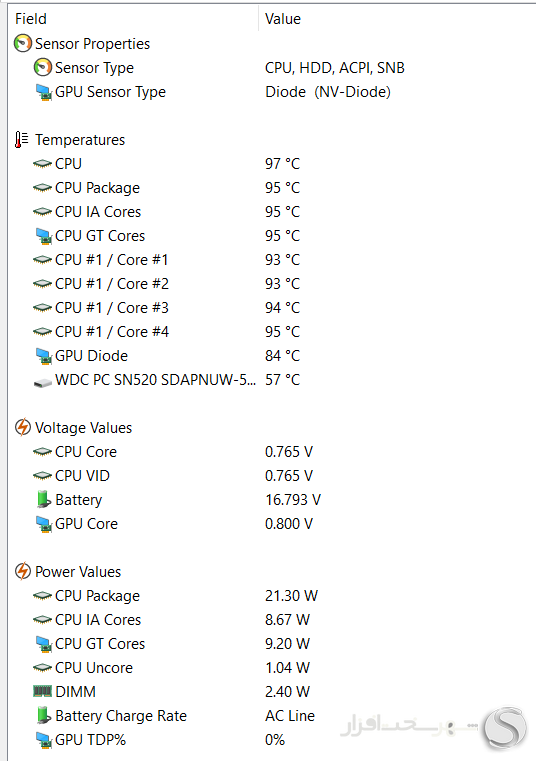
Task: Select the Battery Charge Rate row
Action: coord(272,716)
